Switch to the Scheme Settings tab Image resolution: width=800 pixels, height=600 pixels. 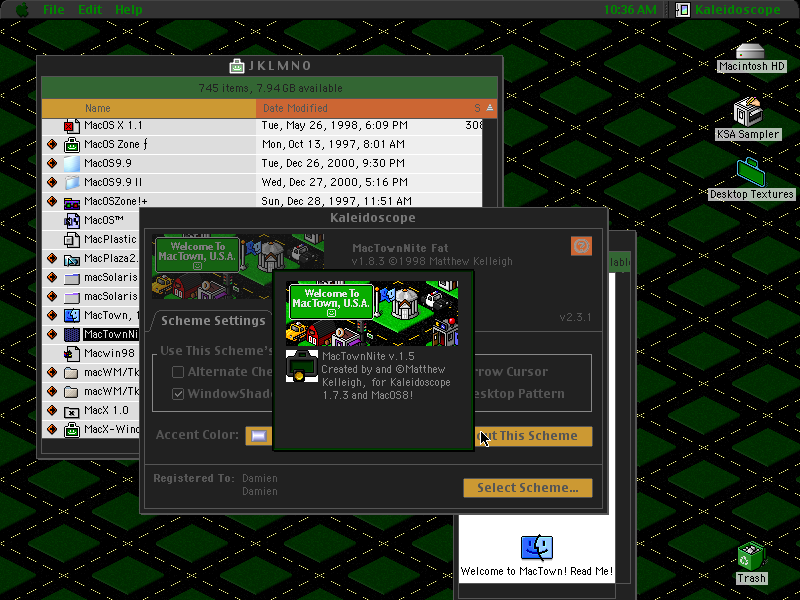point(213,320)
